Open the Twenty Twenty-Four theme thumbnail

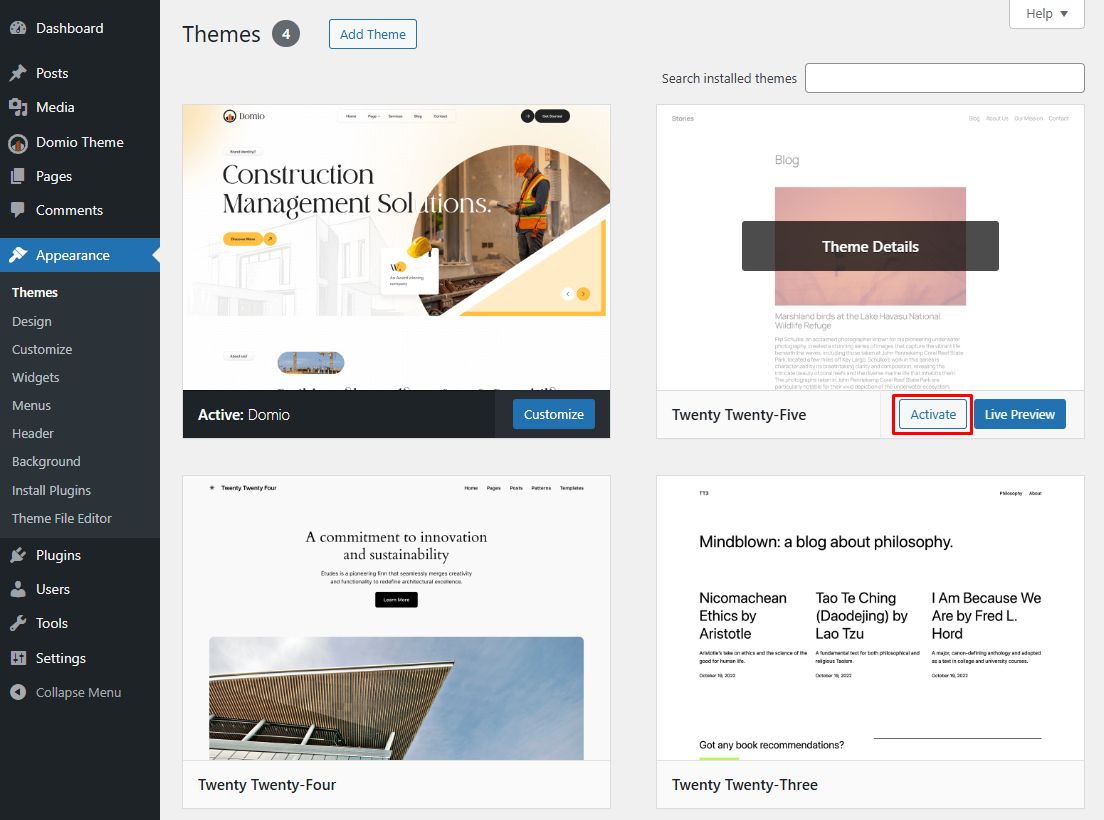point(396,617)
